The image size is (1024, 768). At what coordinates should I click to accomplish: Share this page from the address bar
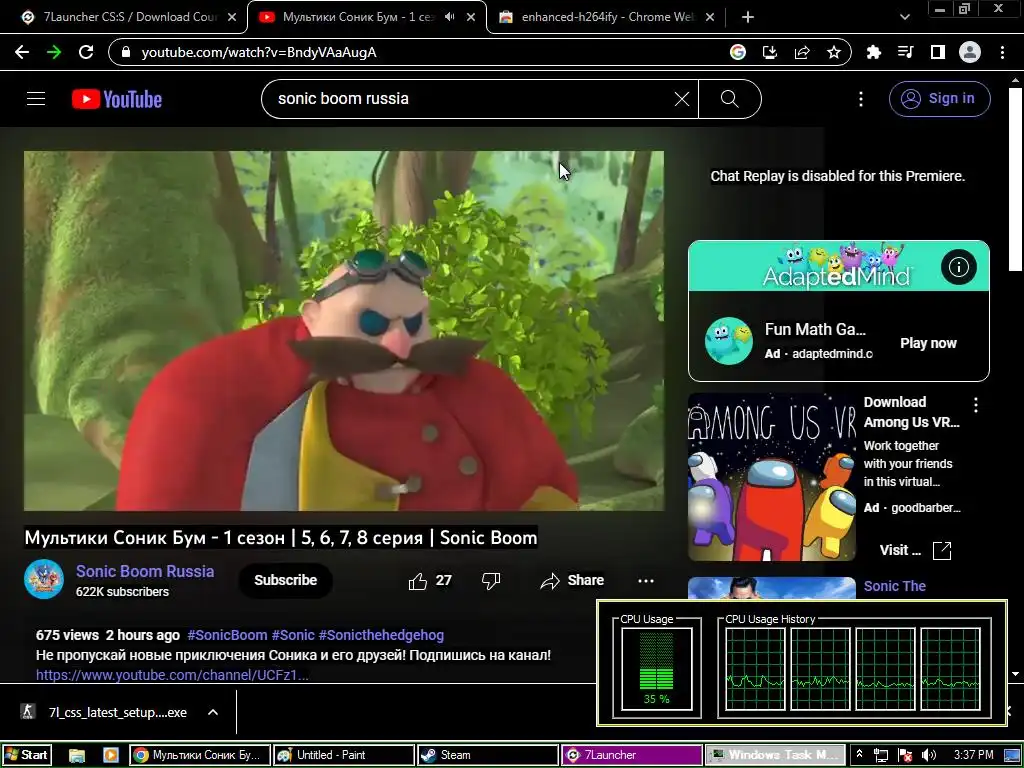(802, 52)
